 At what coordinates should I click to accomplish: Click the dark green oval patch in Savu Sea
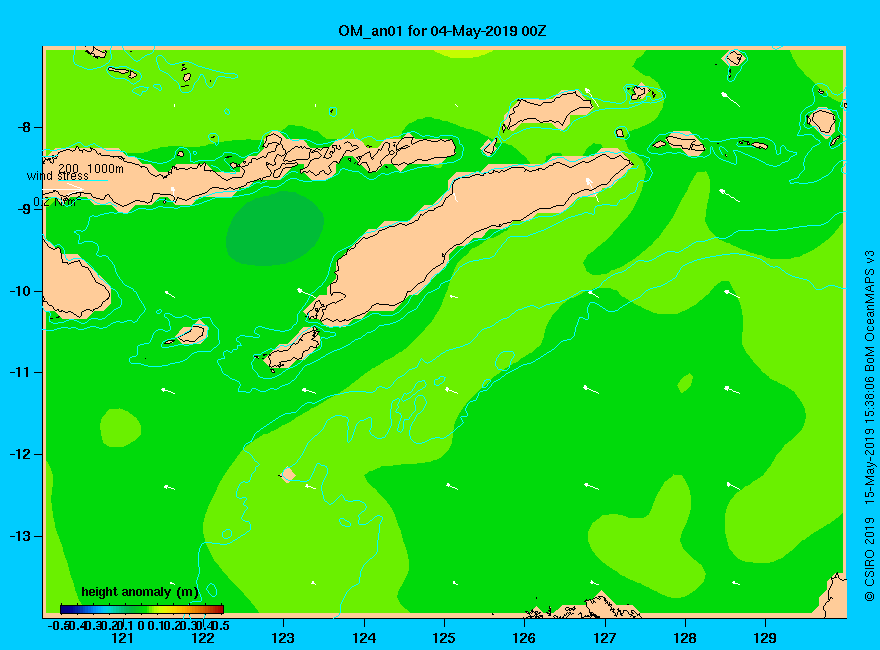274,228
